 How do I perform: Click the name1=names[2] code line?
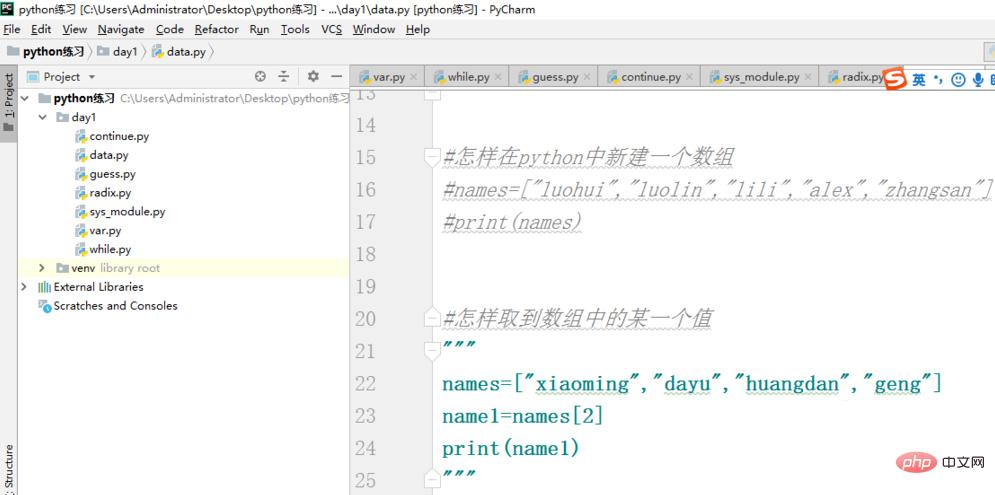tap(523, 416)
